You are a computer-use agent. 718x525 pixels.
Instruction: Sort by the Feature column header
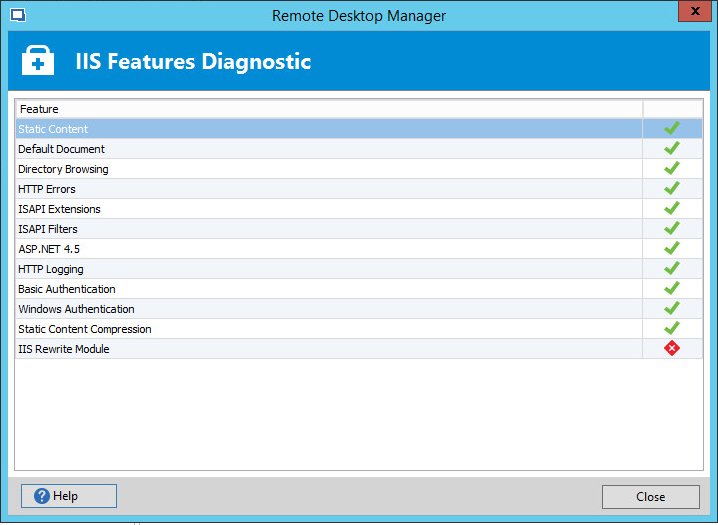[329, 109]
